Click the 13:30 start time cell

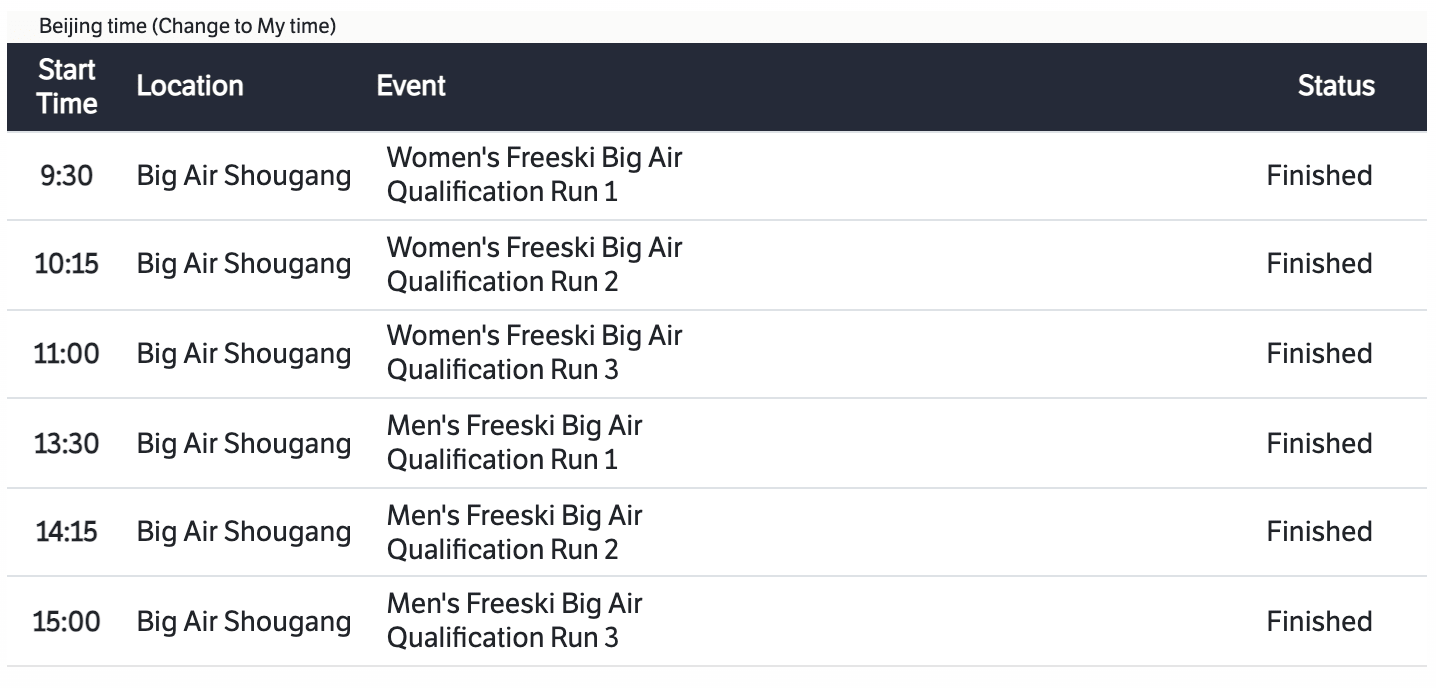pyautogui.click(x=67, y=444)
